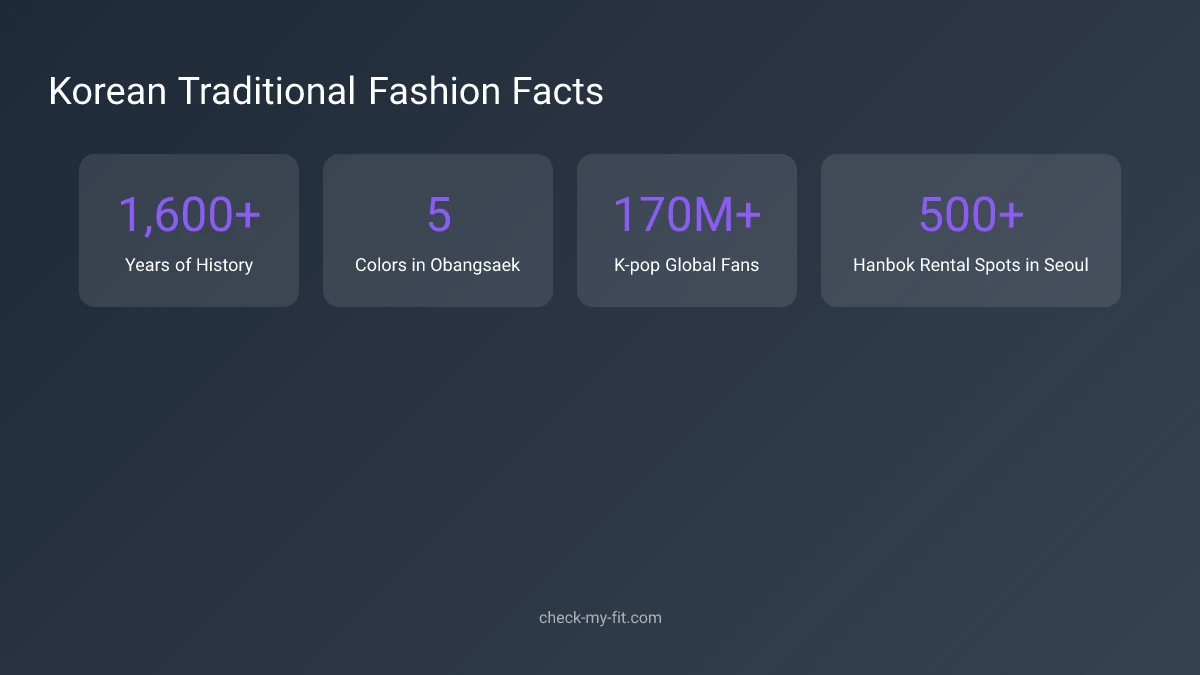
Task: Click the 170M+ K-pop fans number
Action: (x=687, y=213)
